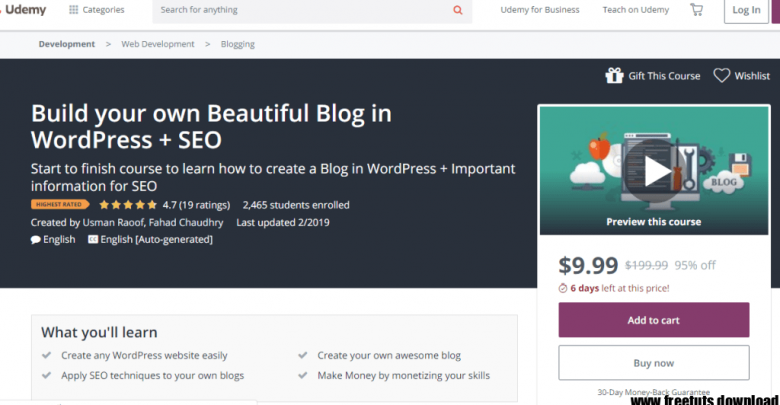Click the Log In button
Viewport: 780px width, 405px height.
(746, 10)
